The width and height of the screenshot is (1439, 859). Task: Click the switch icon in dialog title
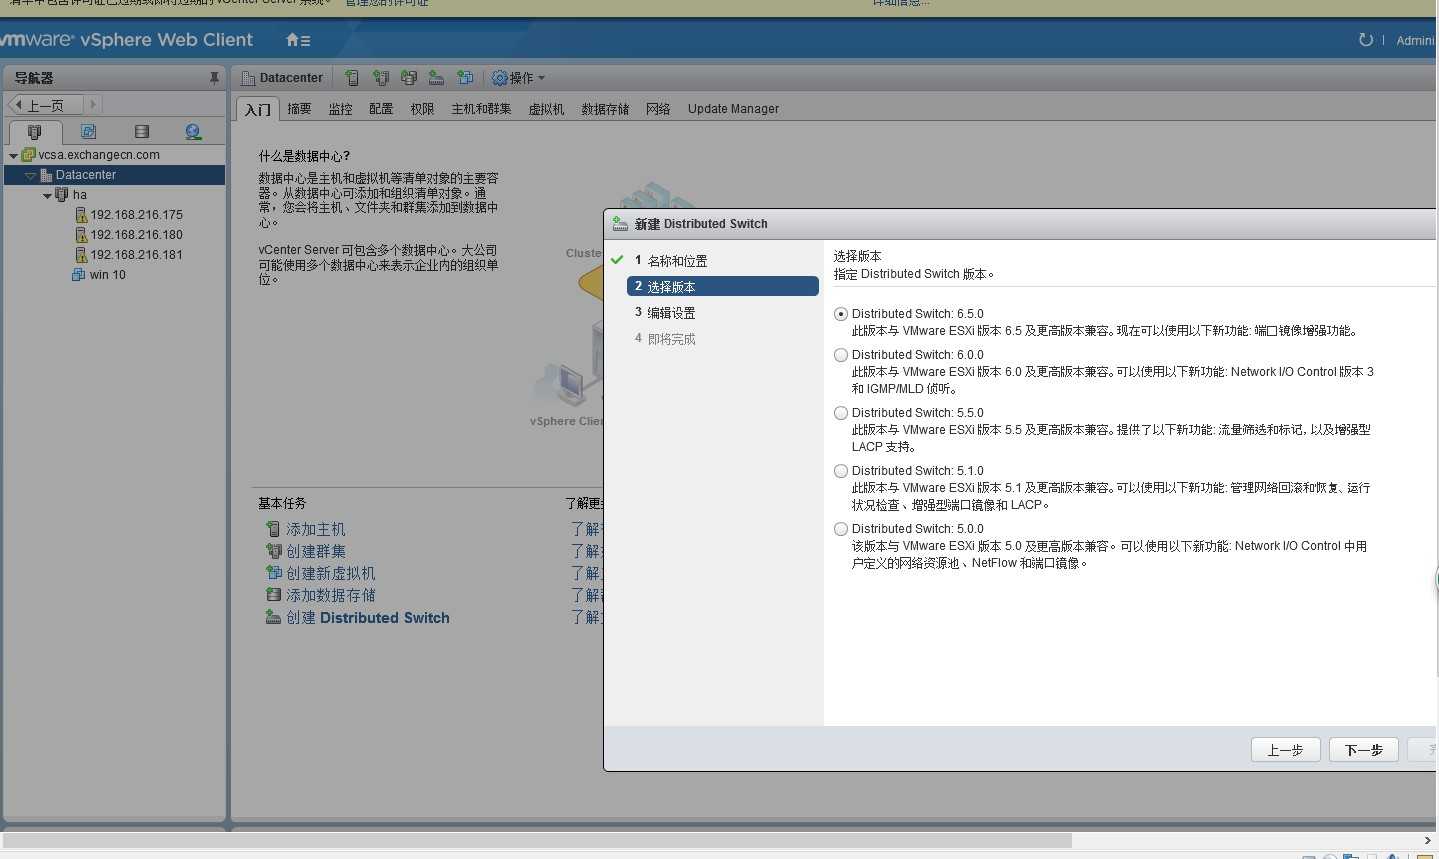620,224
